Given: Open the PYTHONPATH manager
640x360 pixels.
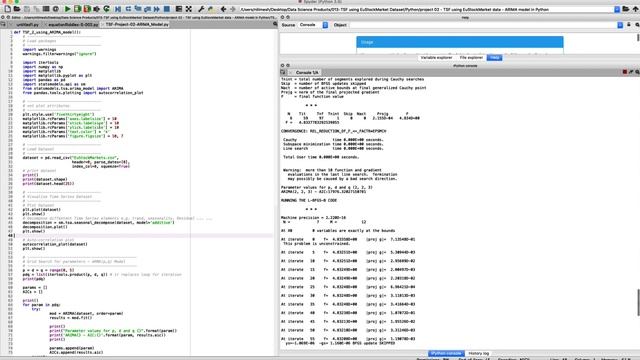Looking at the screenshot, I should tap(211, 9).
